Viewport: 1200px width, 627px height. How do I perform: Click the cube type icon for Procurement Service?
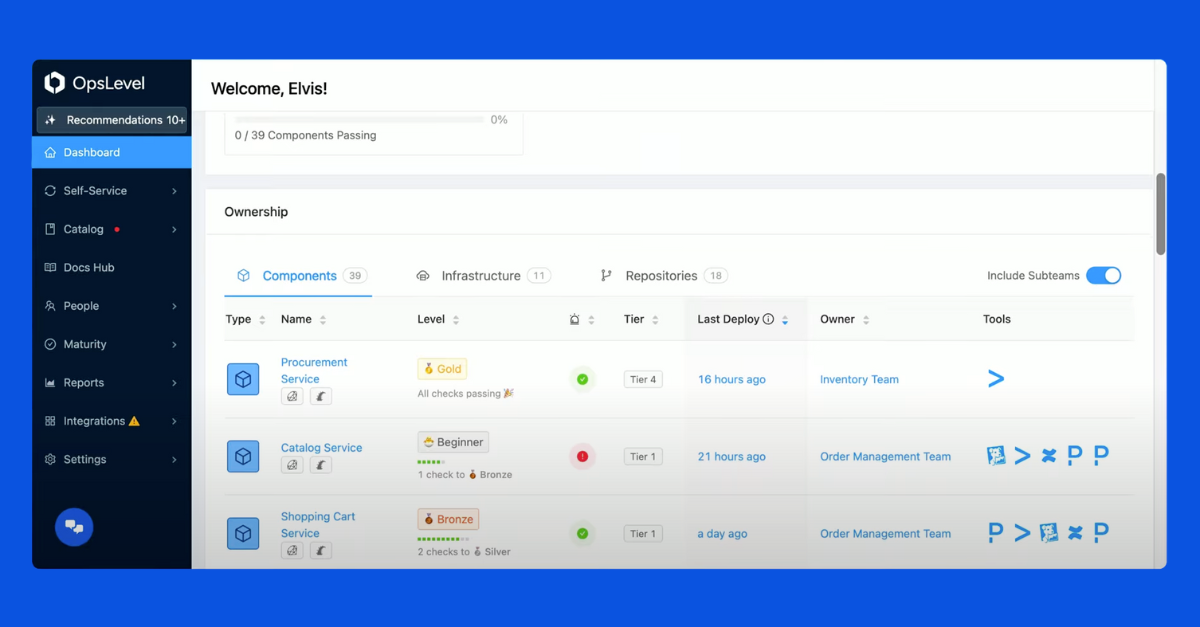click(243, 379)
